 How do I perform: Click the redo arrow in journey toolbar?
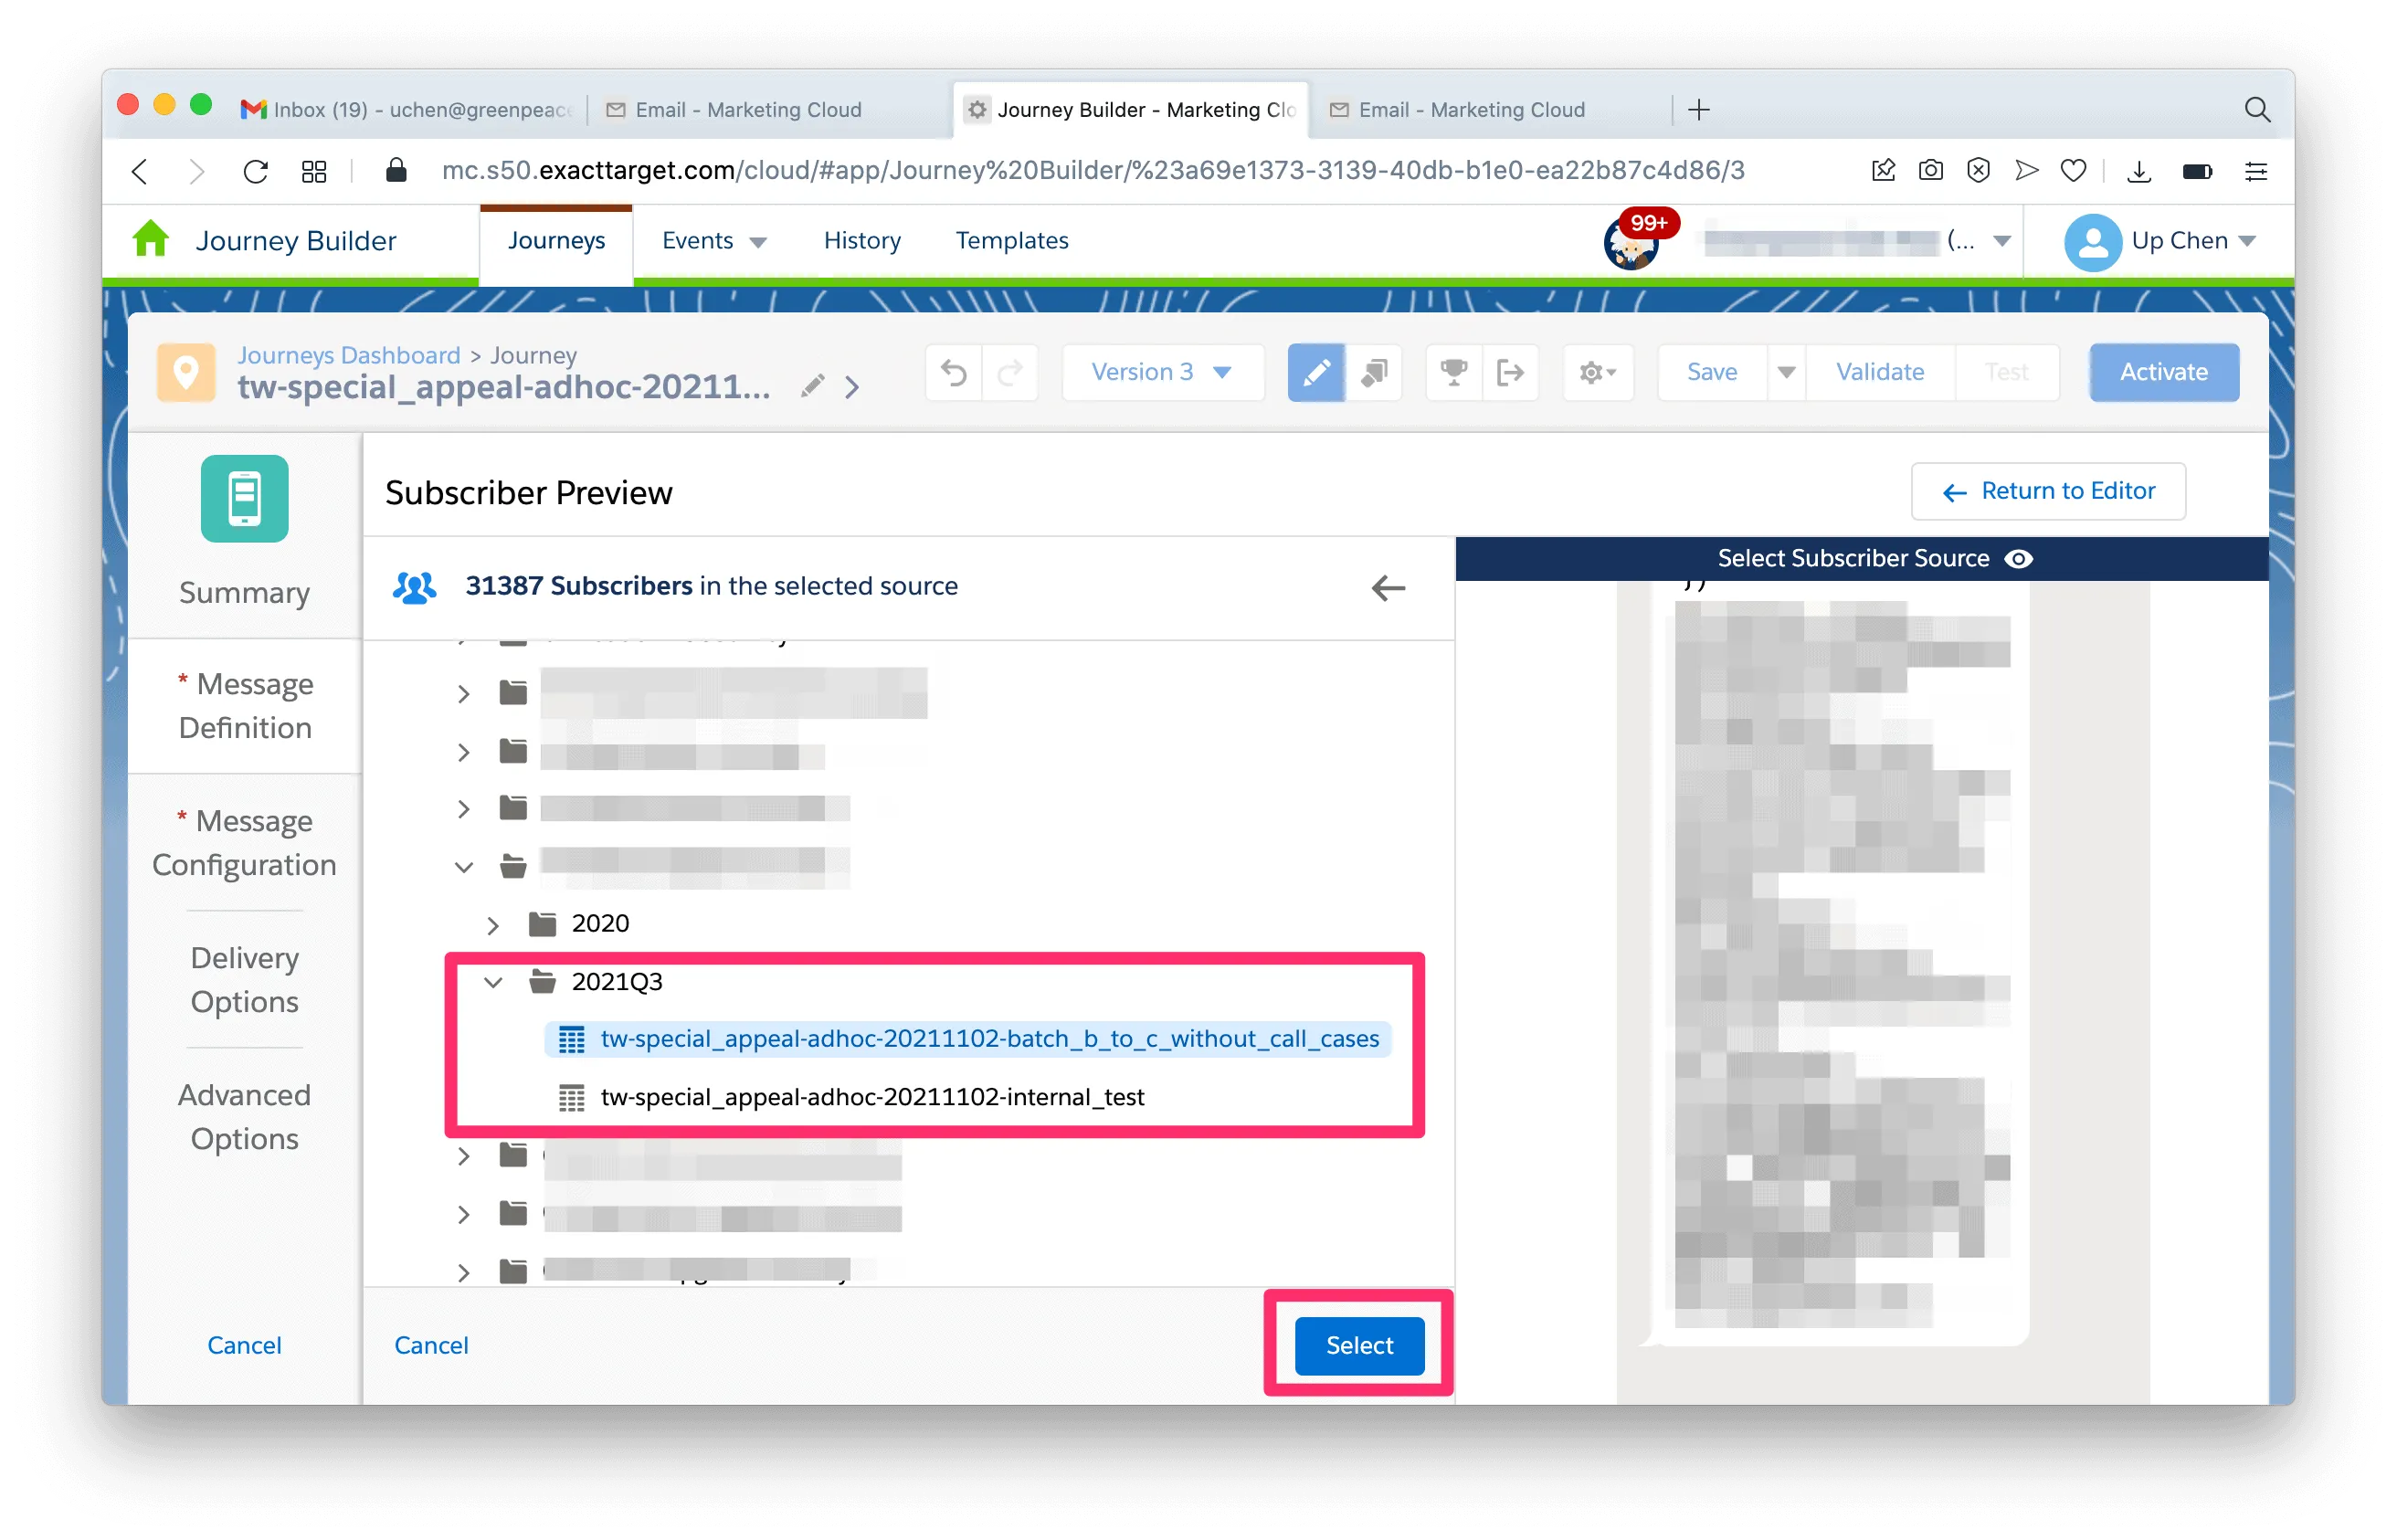click(x=1010, y=372)
